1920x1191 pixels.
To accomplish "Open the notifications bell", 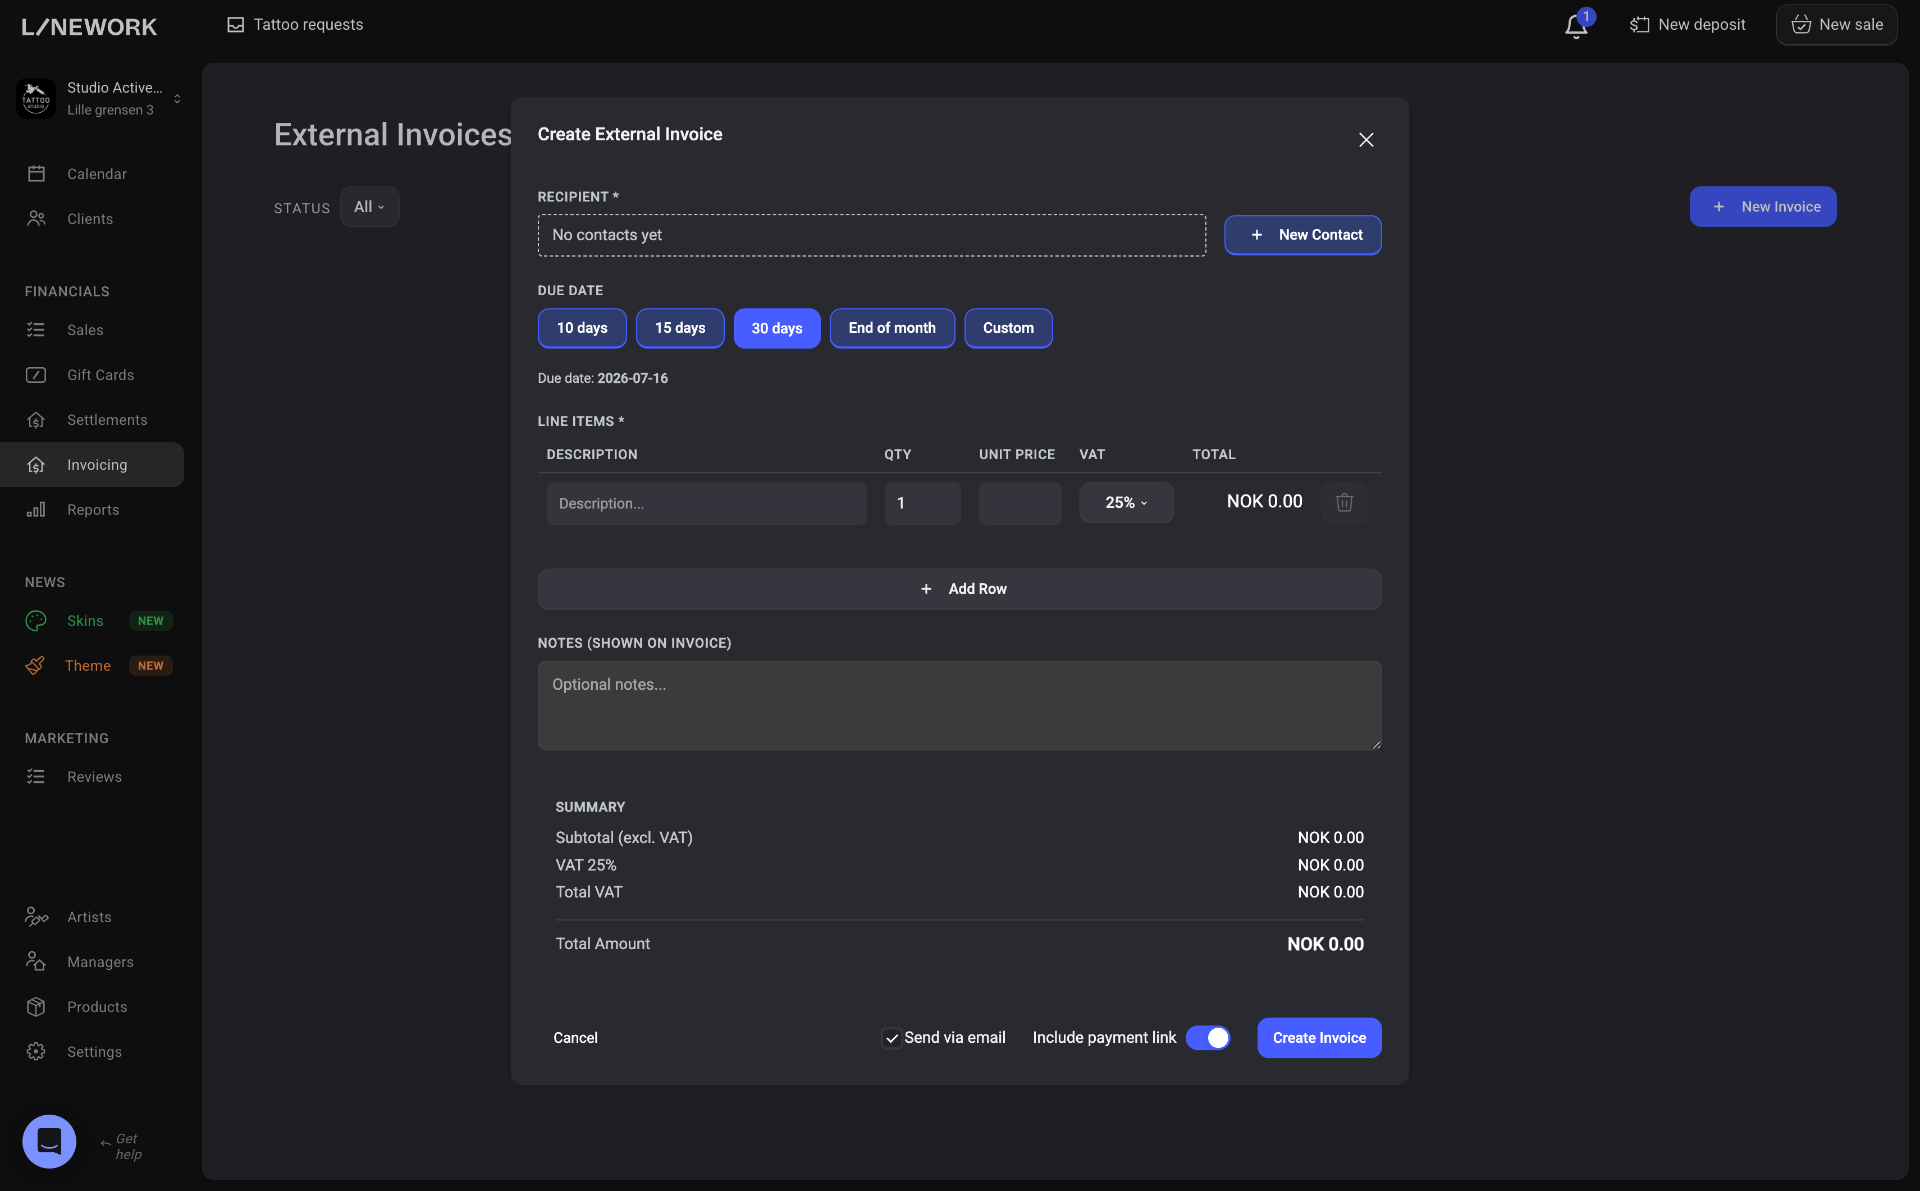I will (x=1576, y=26).
